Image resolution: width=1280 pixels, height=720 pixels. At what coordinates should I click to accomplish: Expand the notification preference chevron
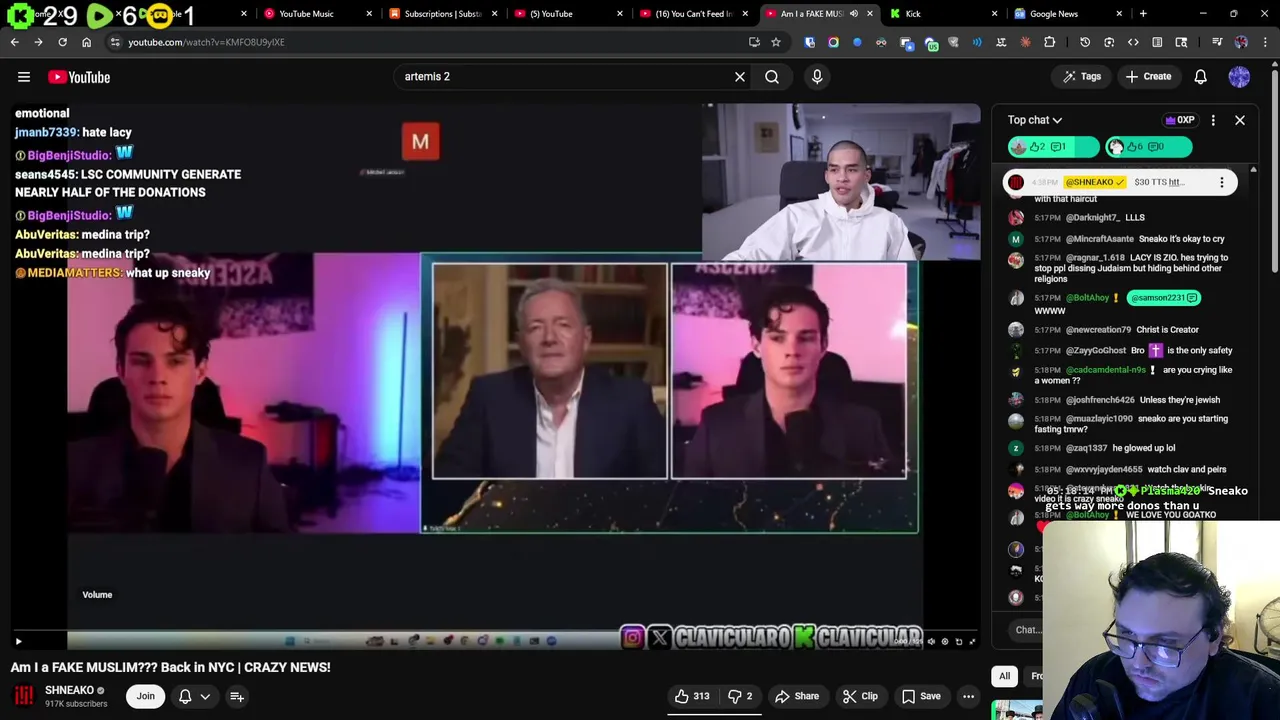pyautogui.click(x=205, y=696)
